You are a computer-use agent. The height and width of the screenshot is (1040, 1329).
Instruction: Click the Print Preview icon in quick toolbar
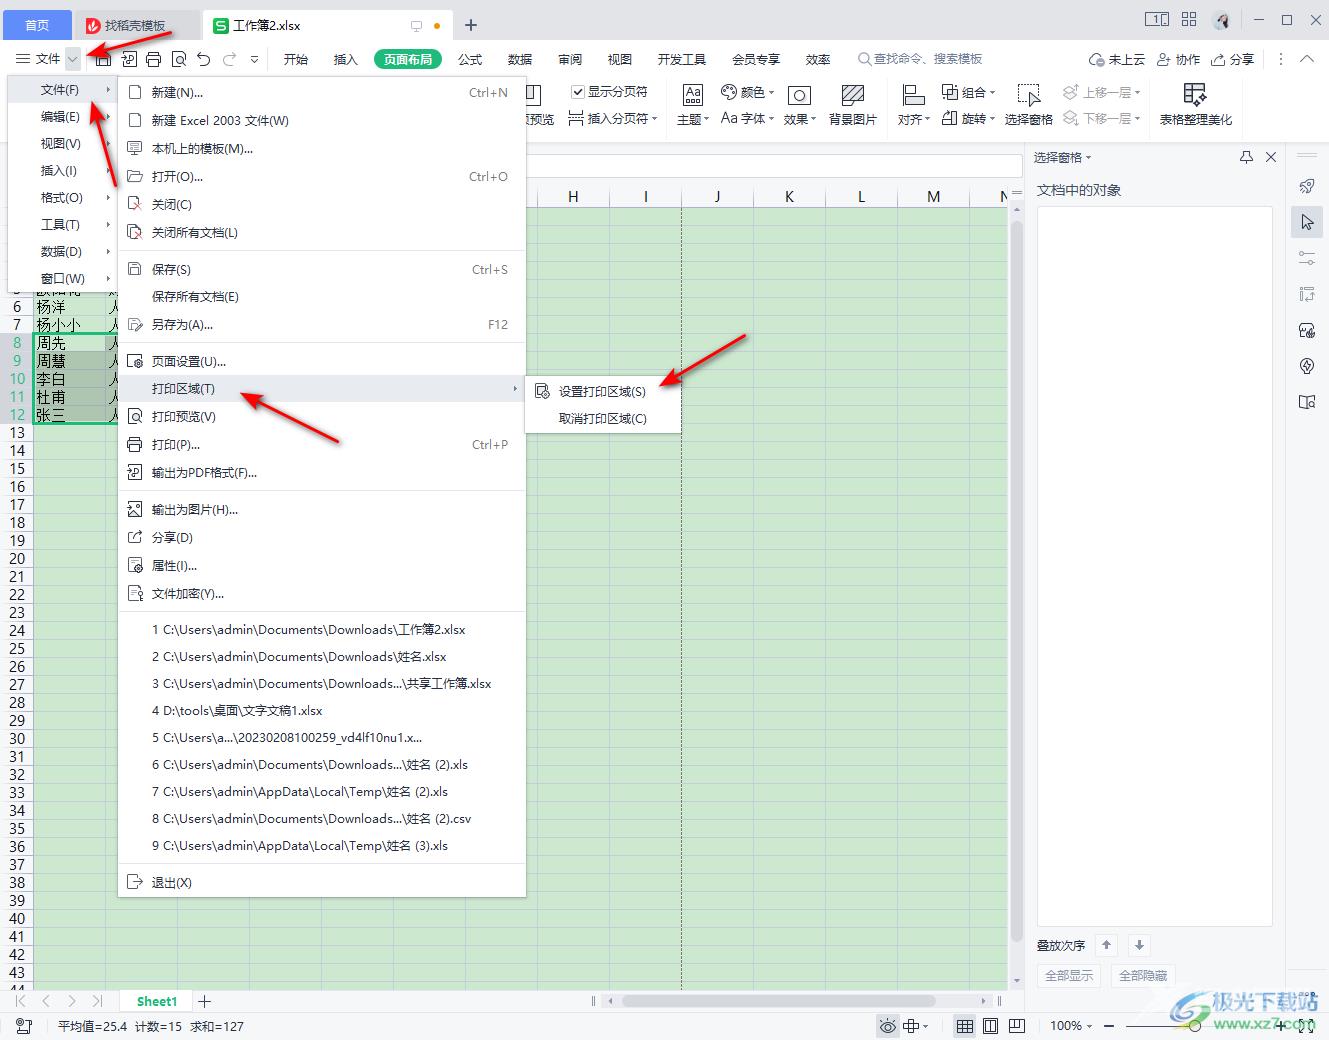[179, 60]
